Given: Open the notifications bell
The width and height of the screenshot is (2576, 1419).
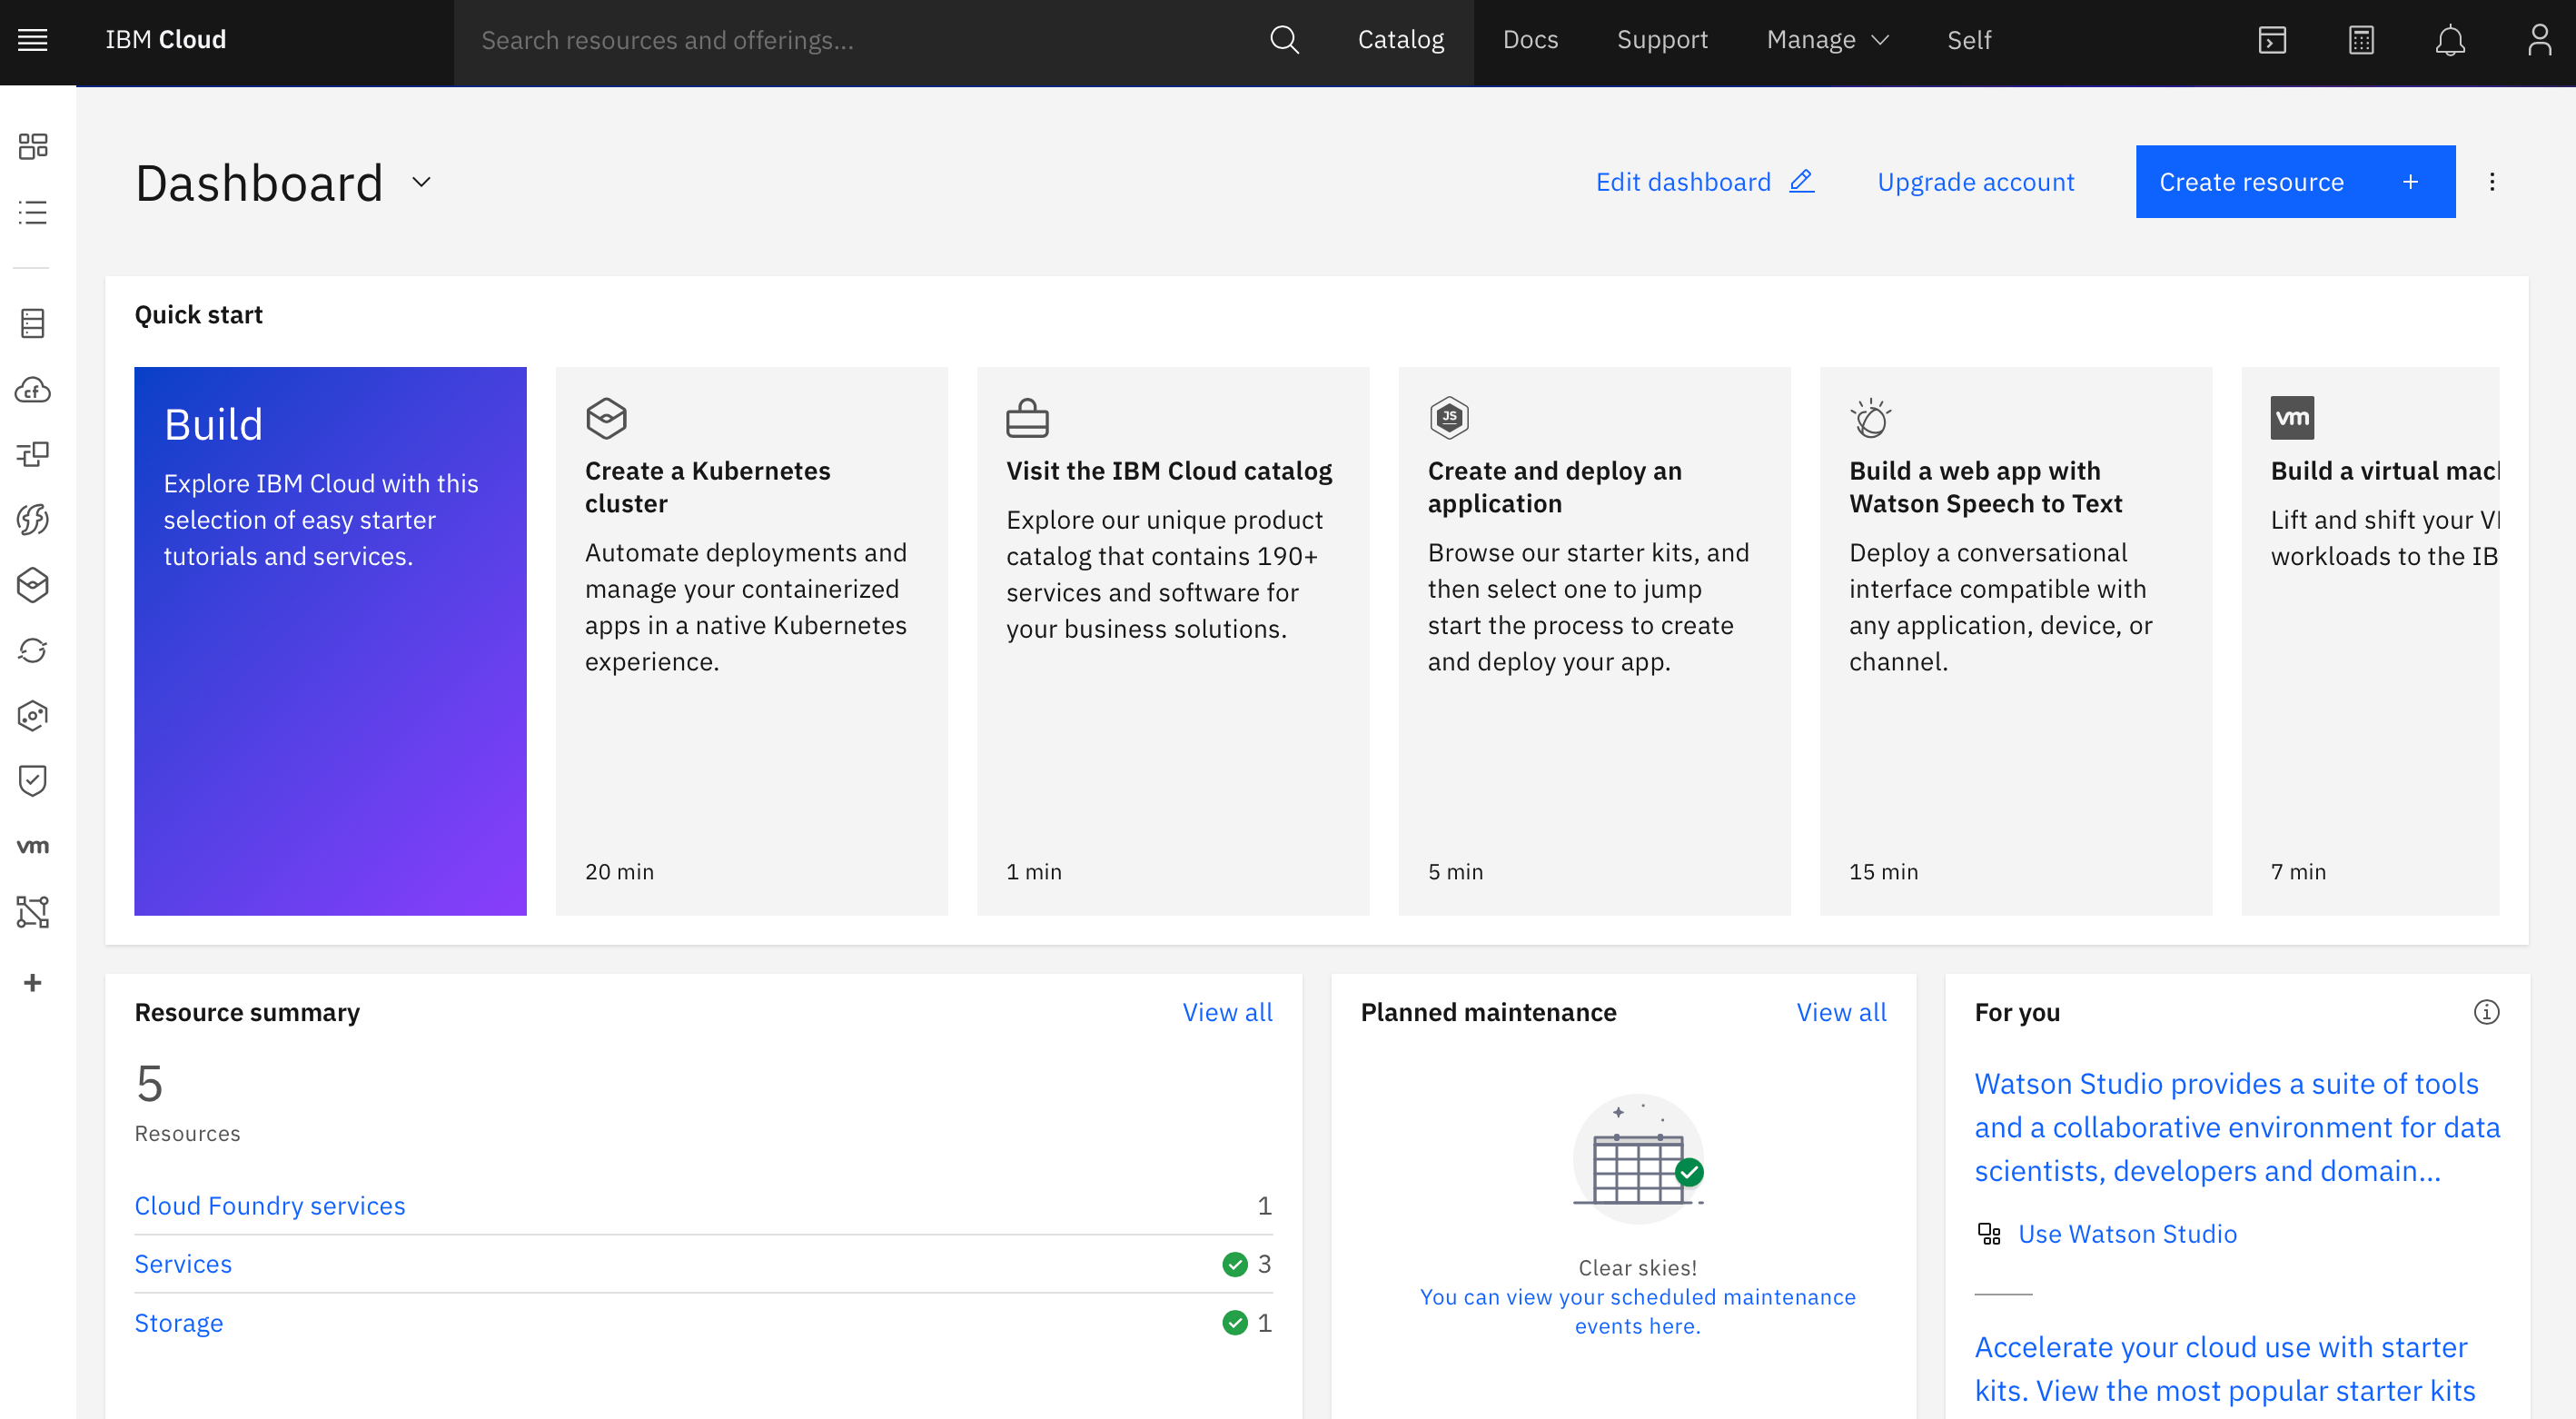Looking at the screenshot, I should pyautogui.click(x=2449, y=40).
